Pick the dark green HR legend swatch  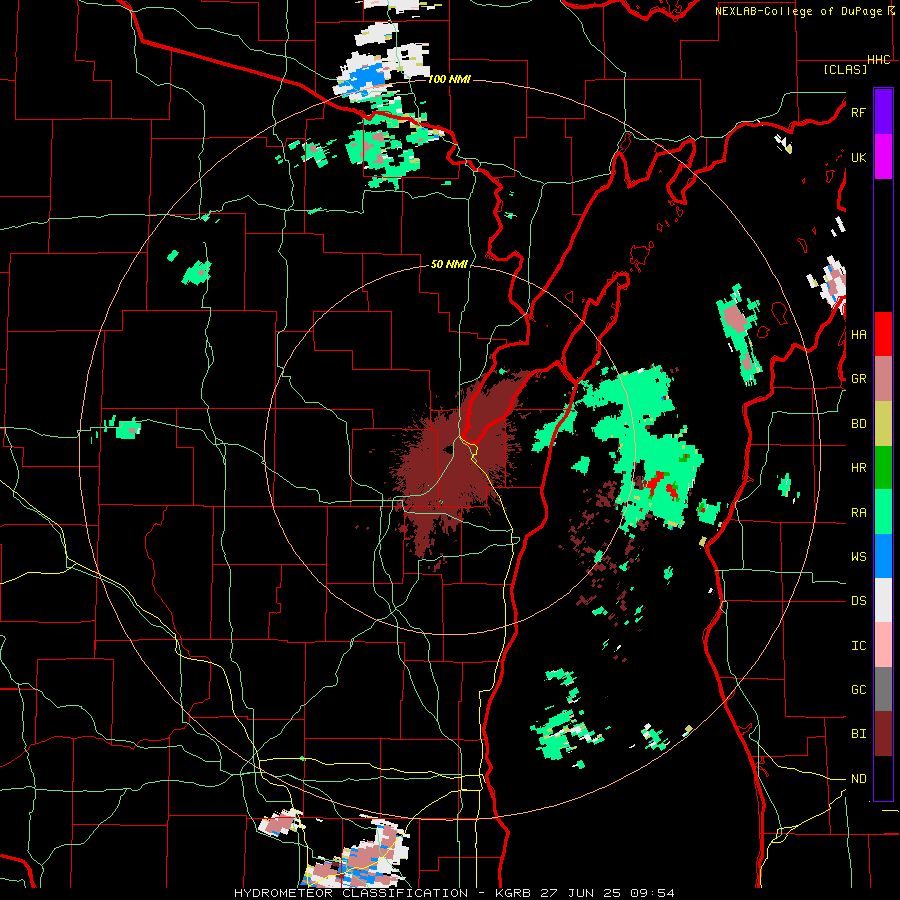[x=883, y=467]
